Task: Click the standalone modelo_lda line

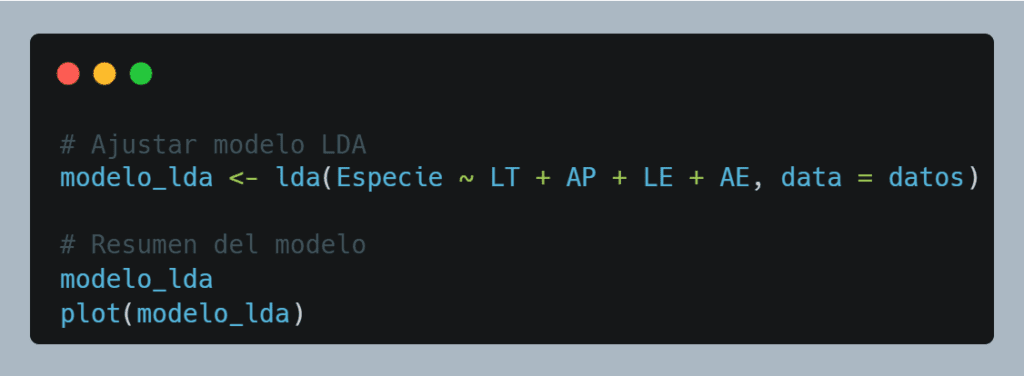Action: tap(136, 279)
